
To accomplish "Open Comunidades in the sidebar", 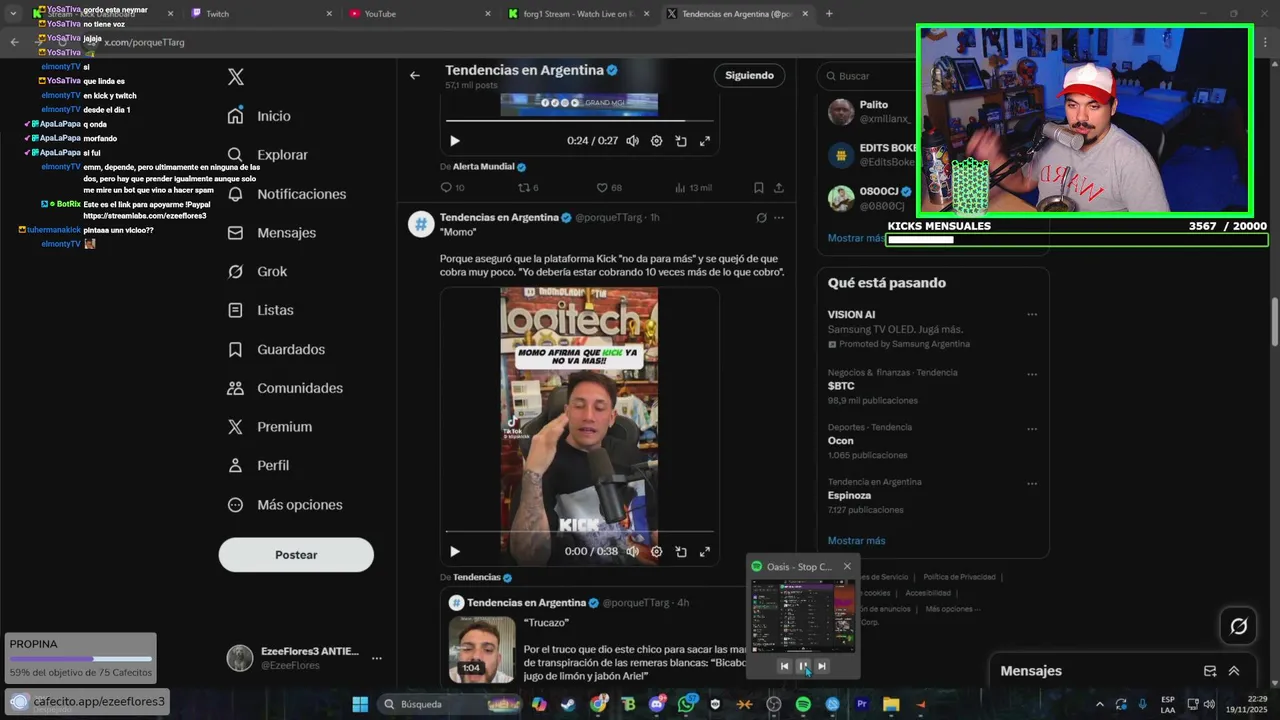I will click(x=285, y=388).
